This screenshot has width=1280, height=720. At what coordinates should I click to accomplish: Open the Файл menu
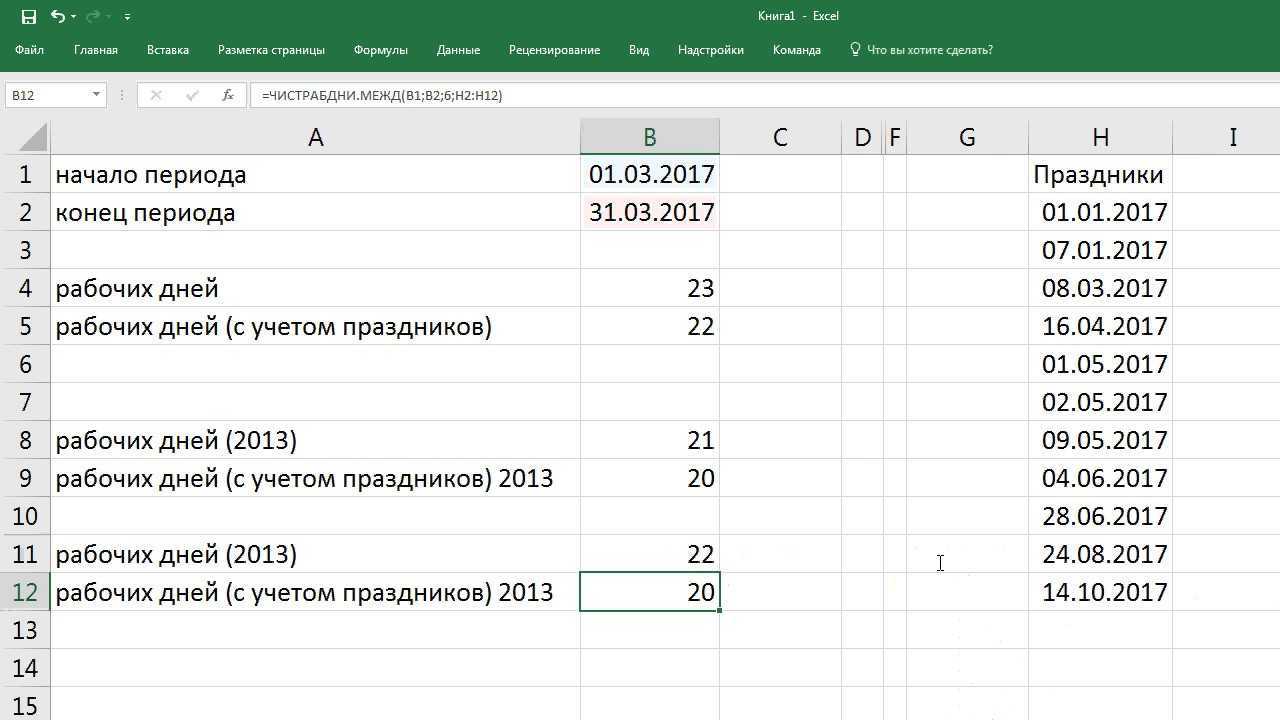point(29,50)
